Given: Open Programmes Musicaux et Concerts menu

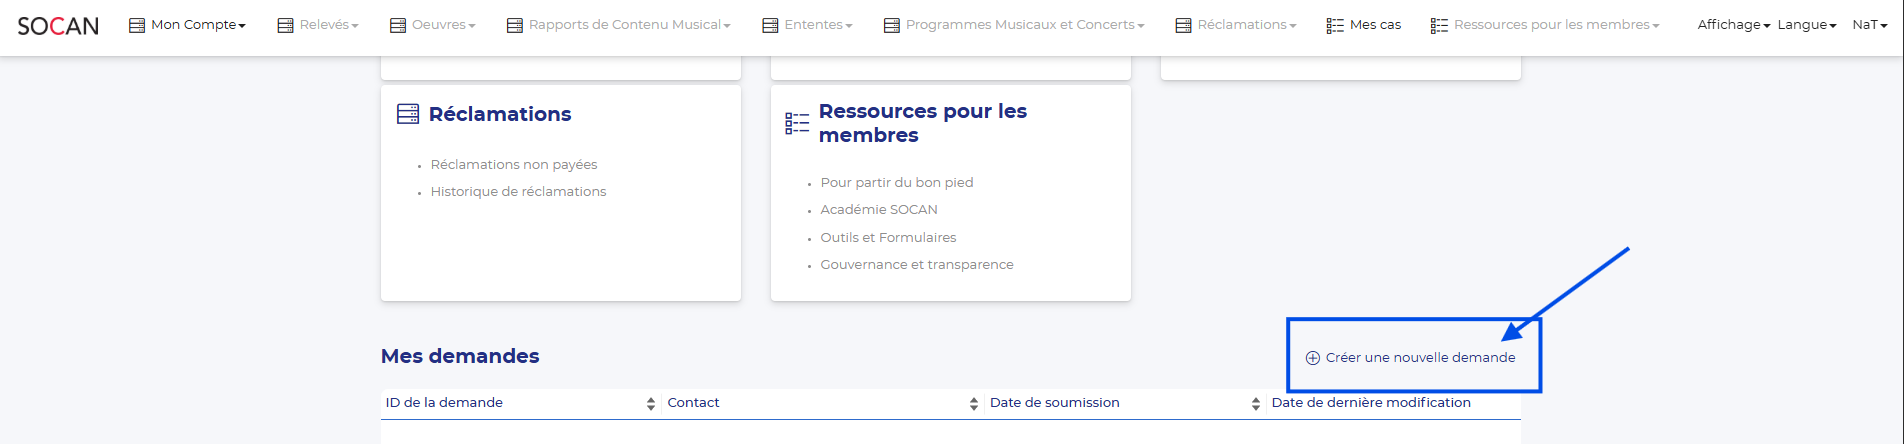Looking at the screenshot, I should [1020, 25].
